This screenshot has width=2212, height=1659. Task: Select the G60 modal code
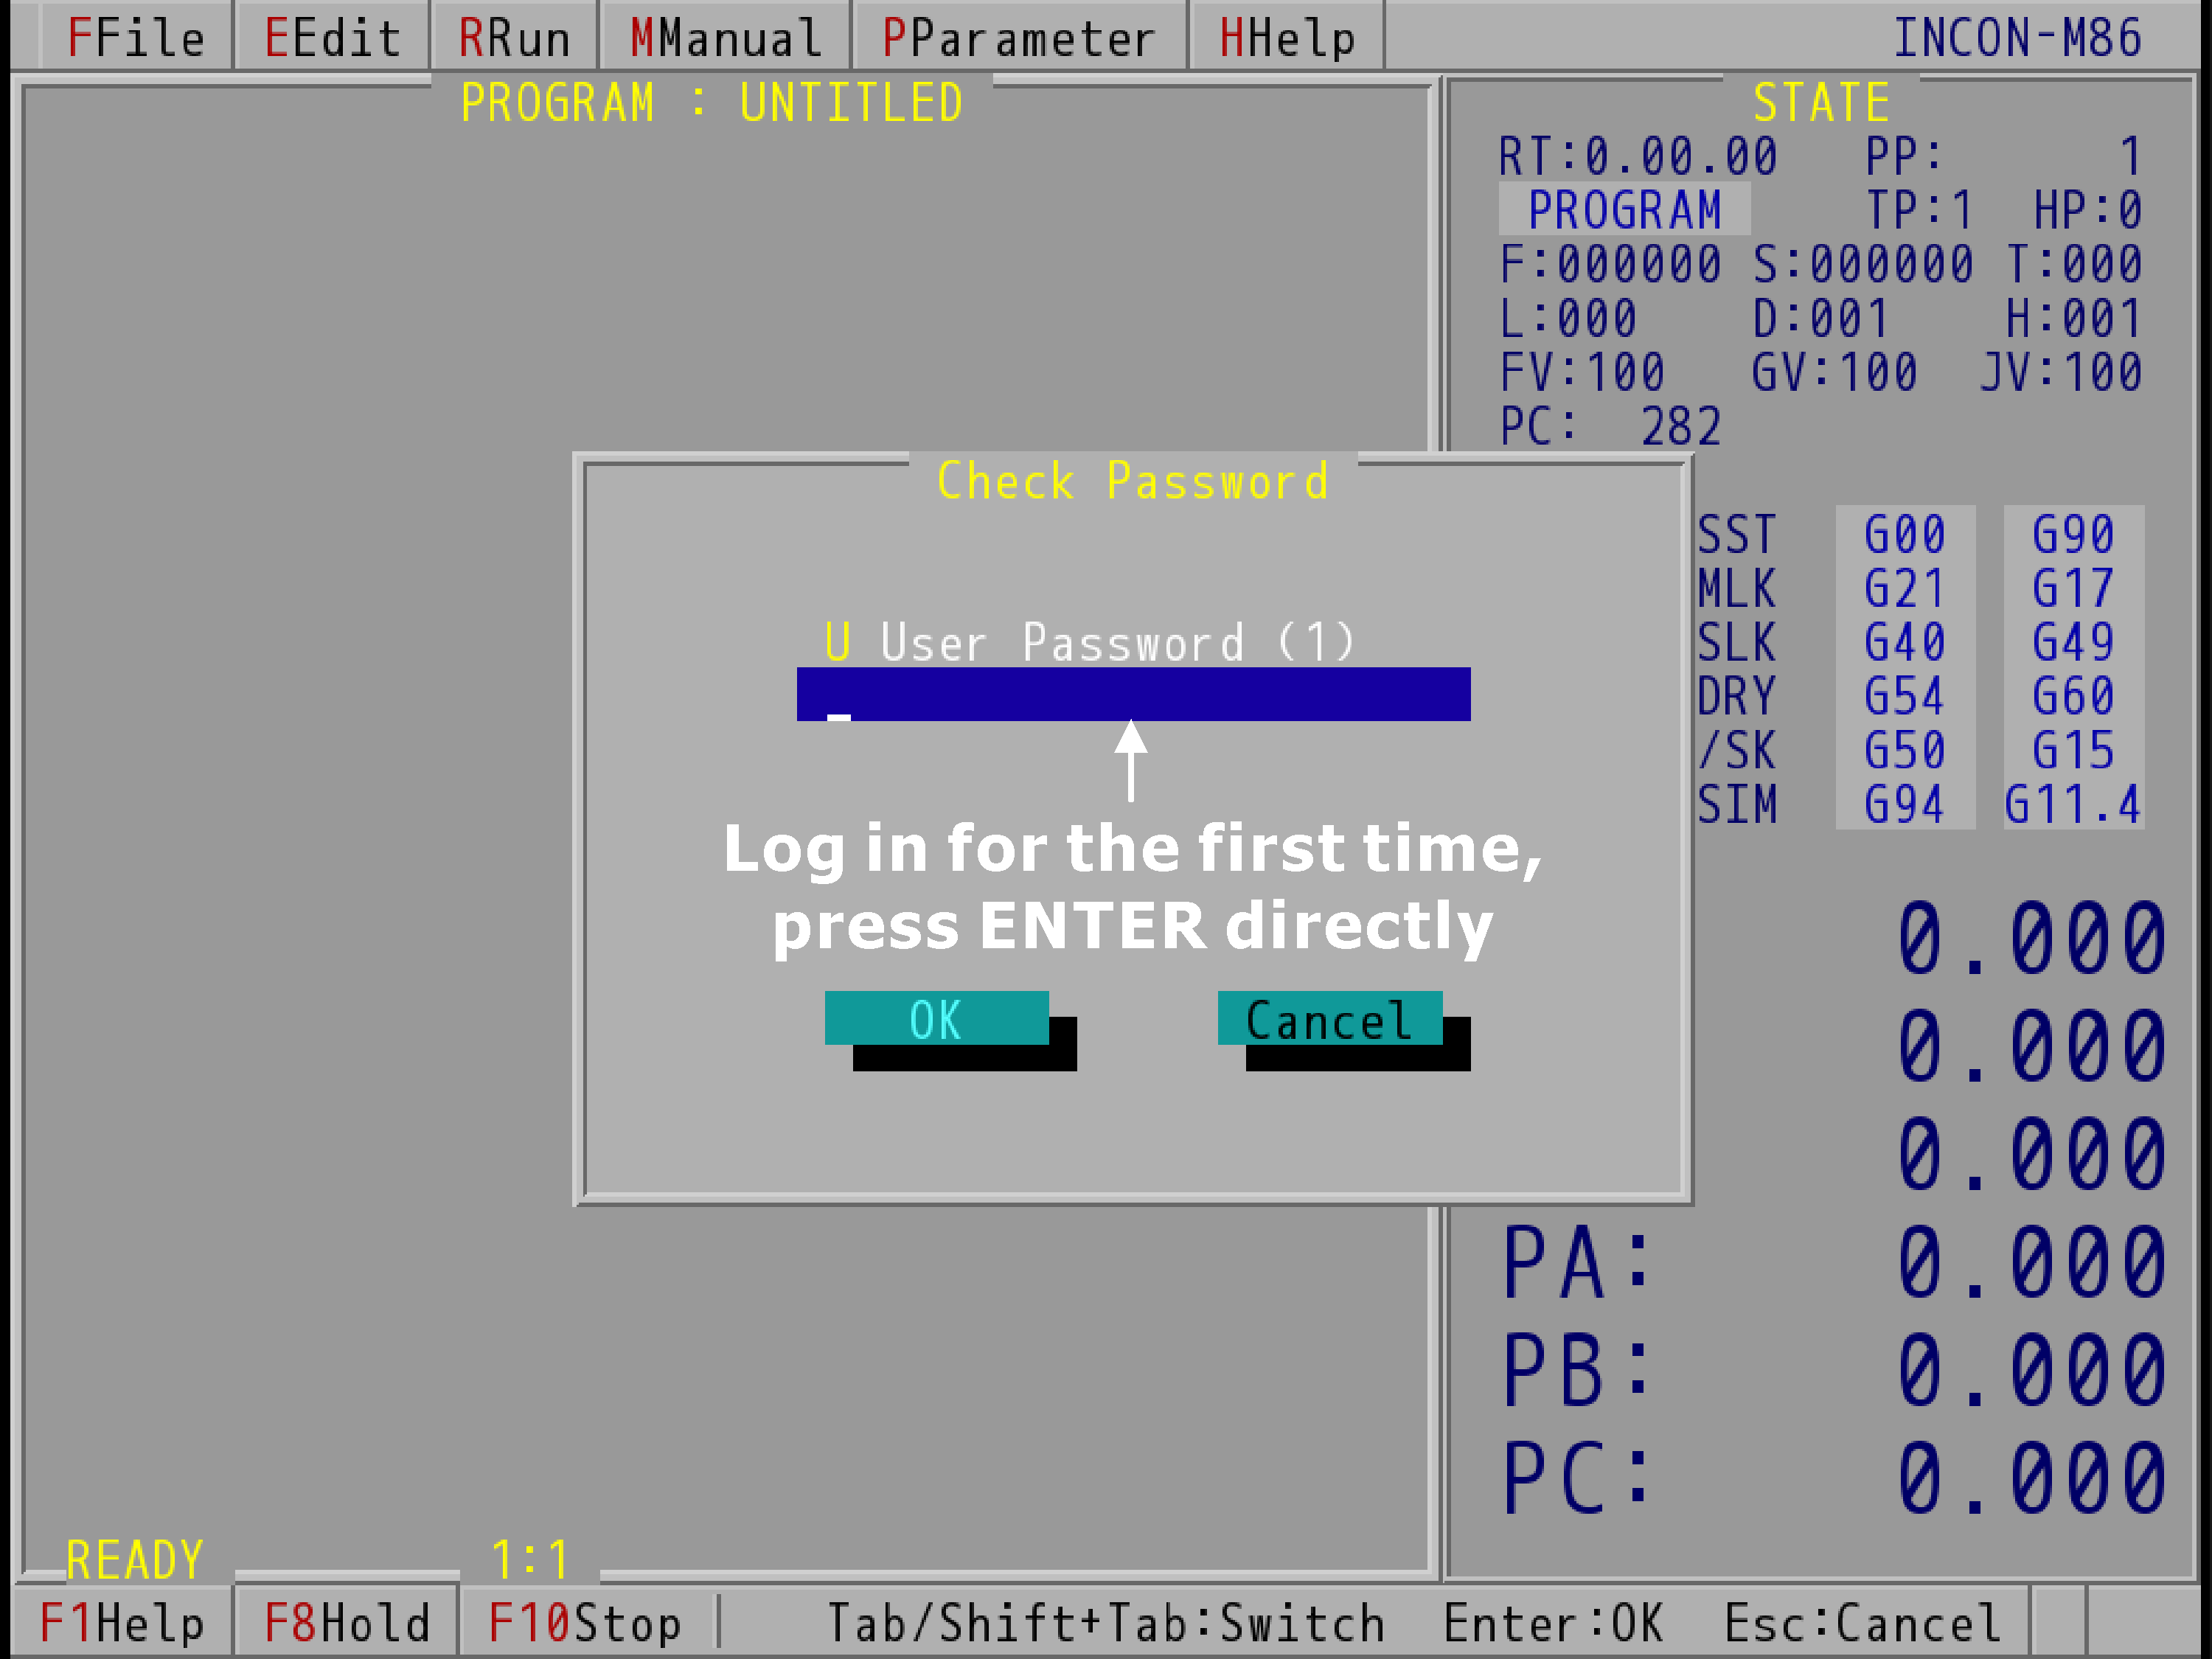(2073, 696)
